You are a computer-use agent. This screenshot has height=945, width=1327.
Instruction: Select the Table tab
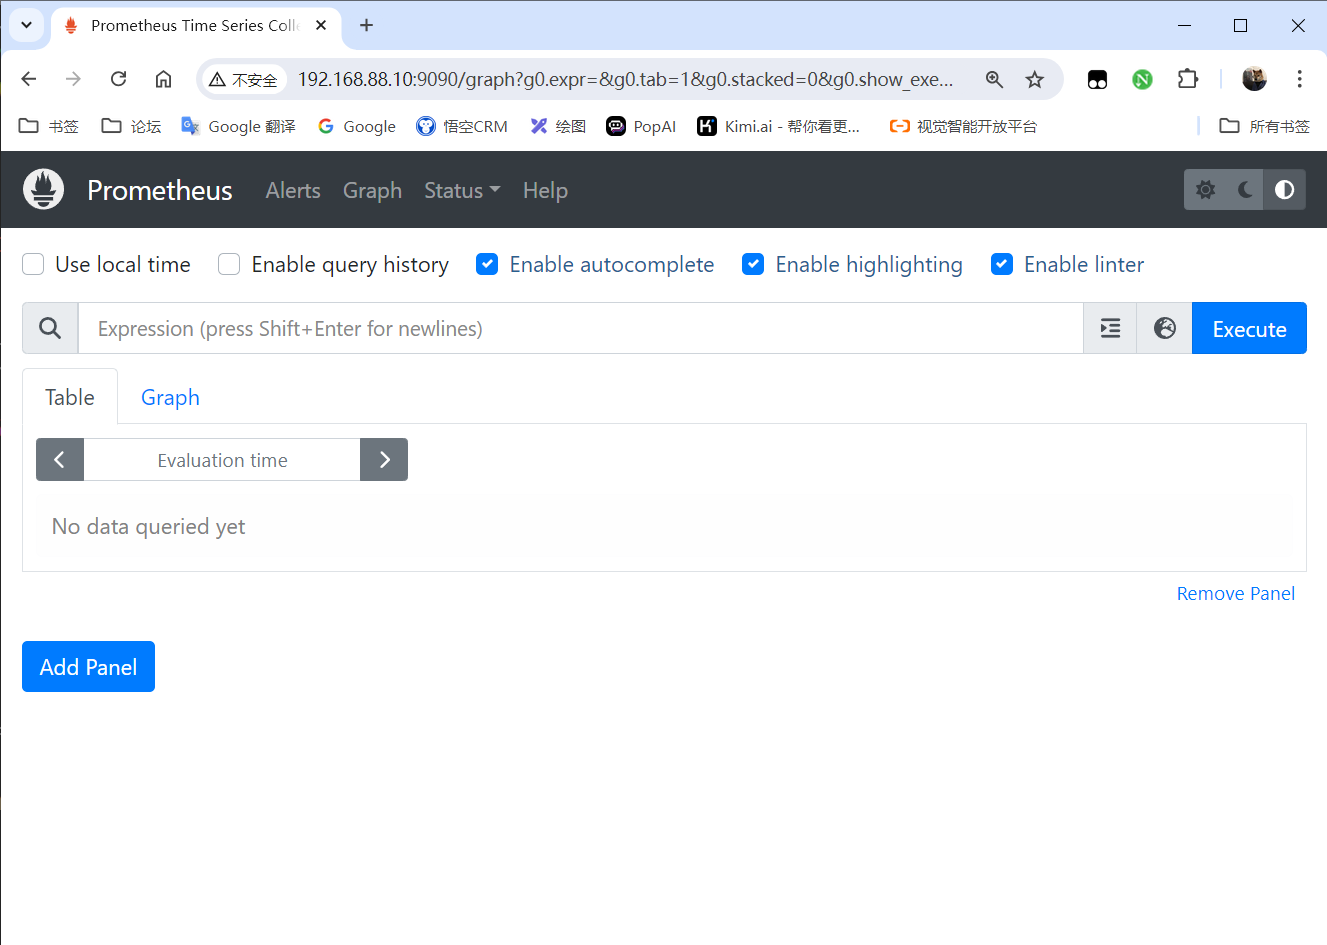[x=70, y=397]
